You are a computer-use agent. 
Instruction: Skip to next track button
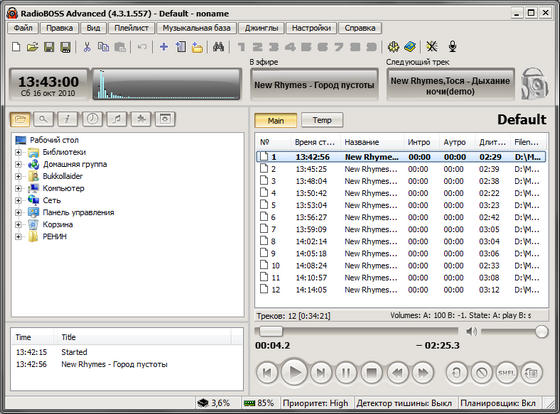pyautogui.click(x=321, y=373)
